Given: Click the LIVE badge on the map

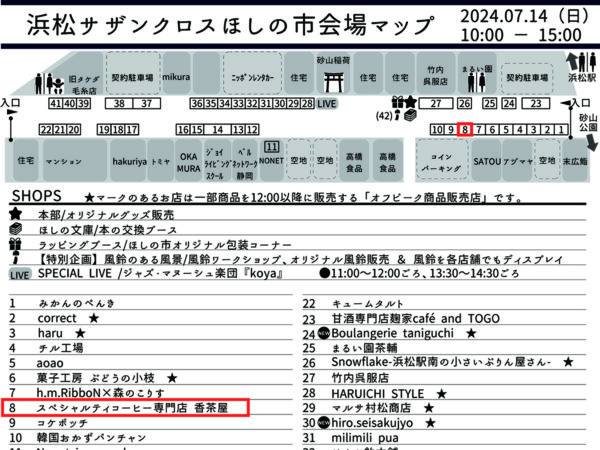Looking at the screenshot, I should 326,104.
